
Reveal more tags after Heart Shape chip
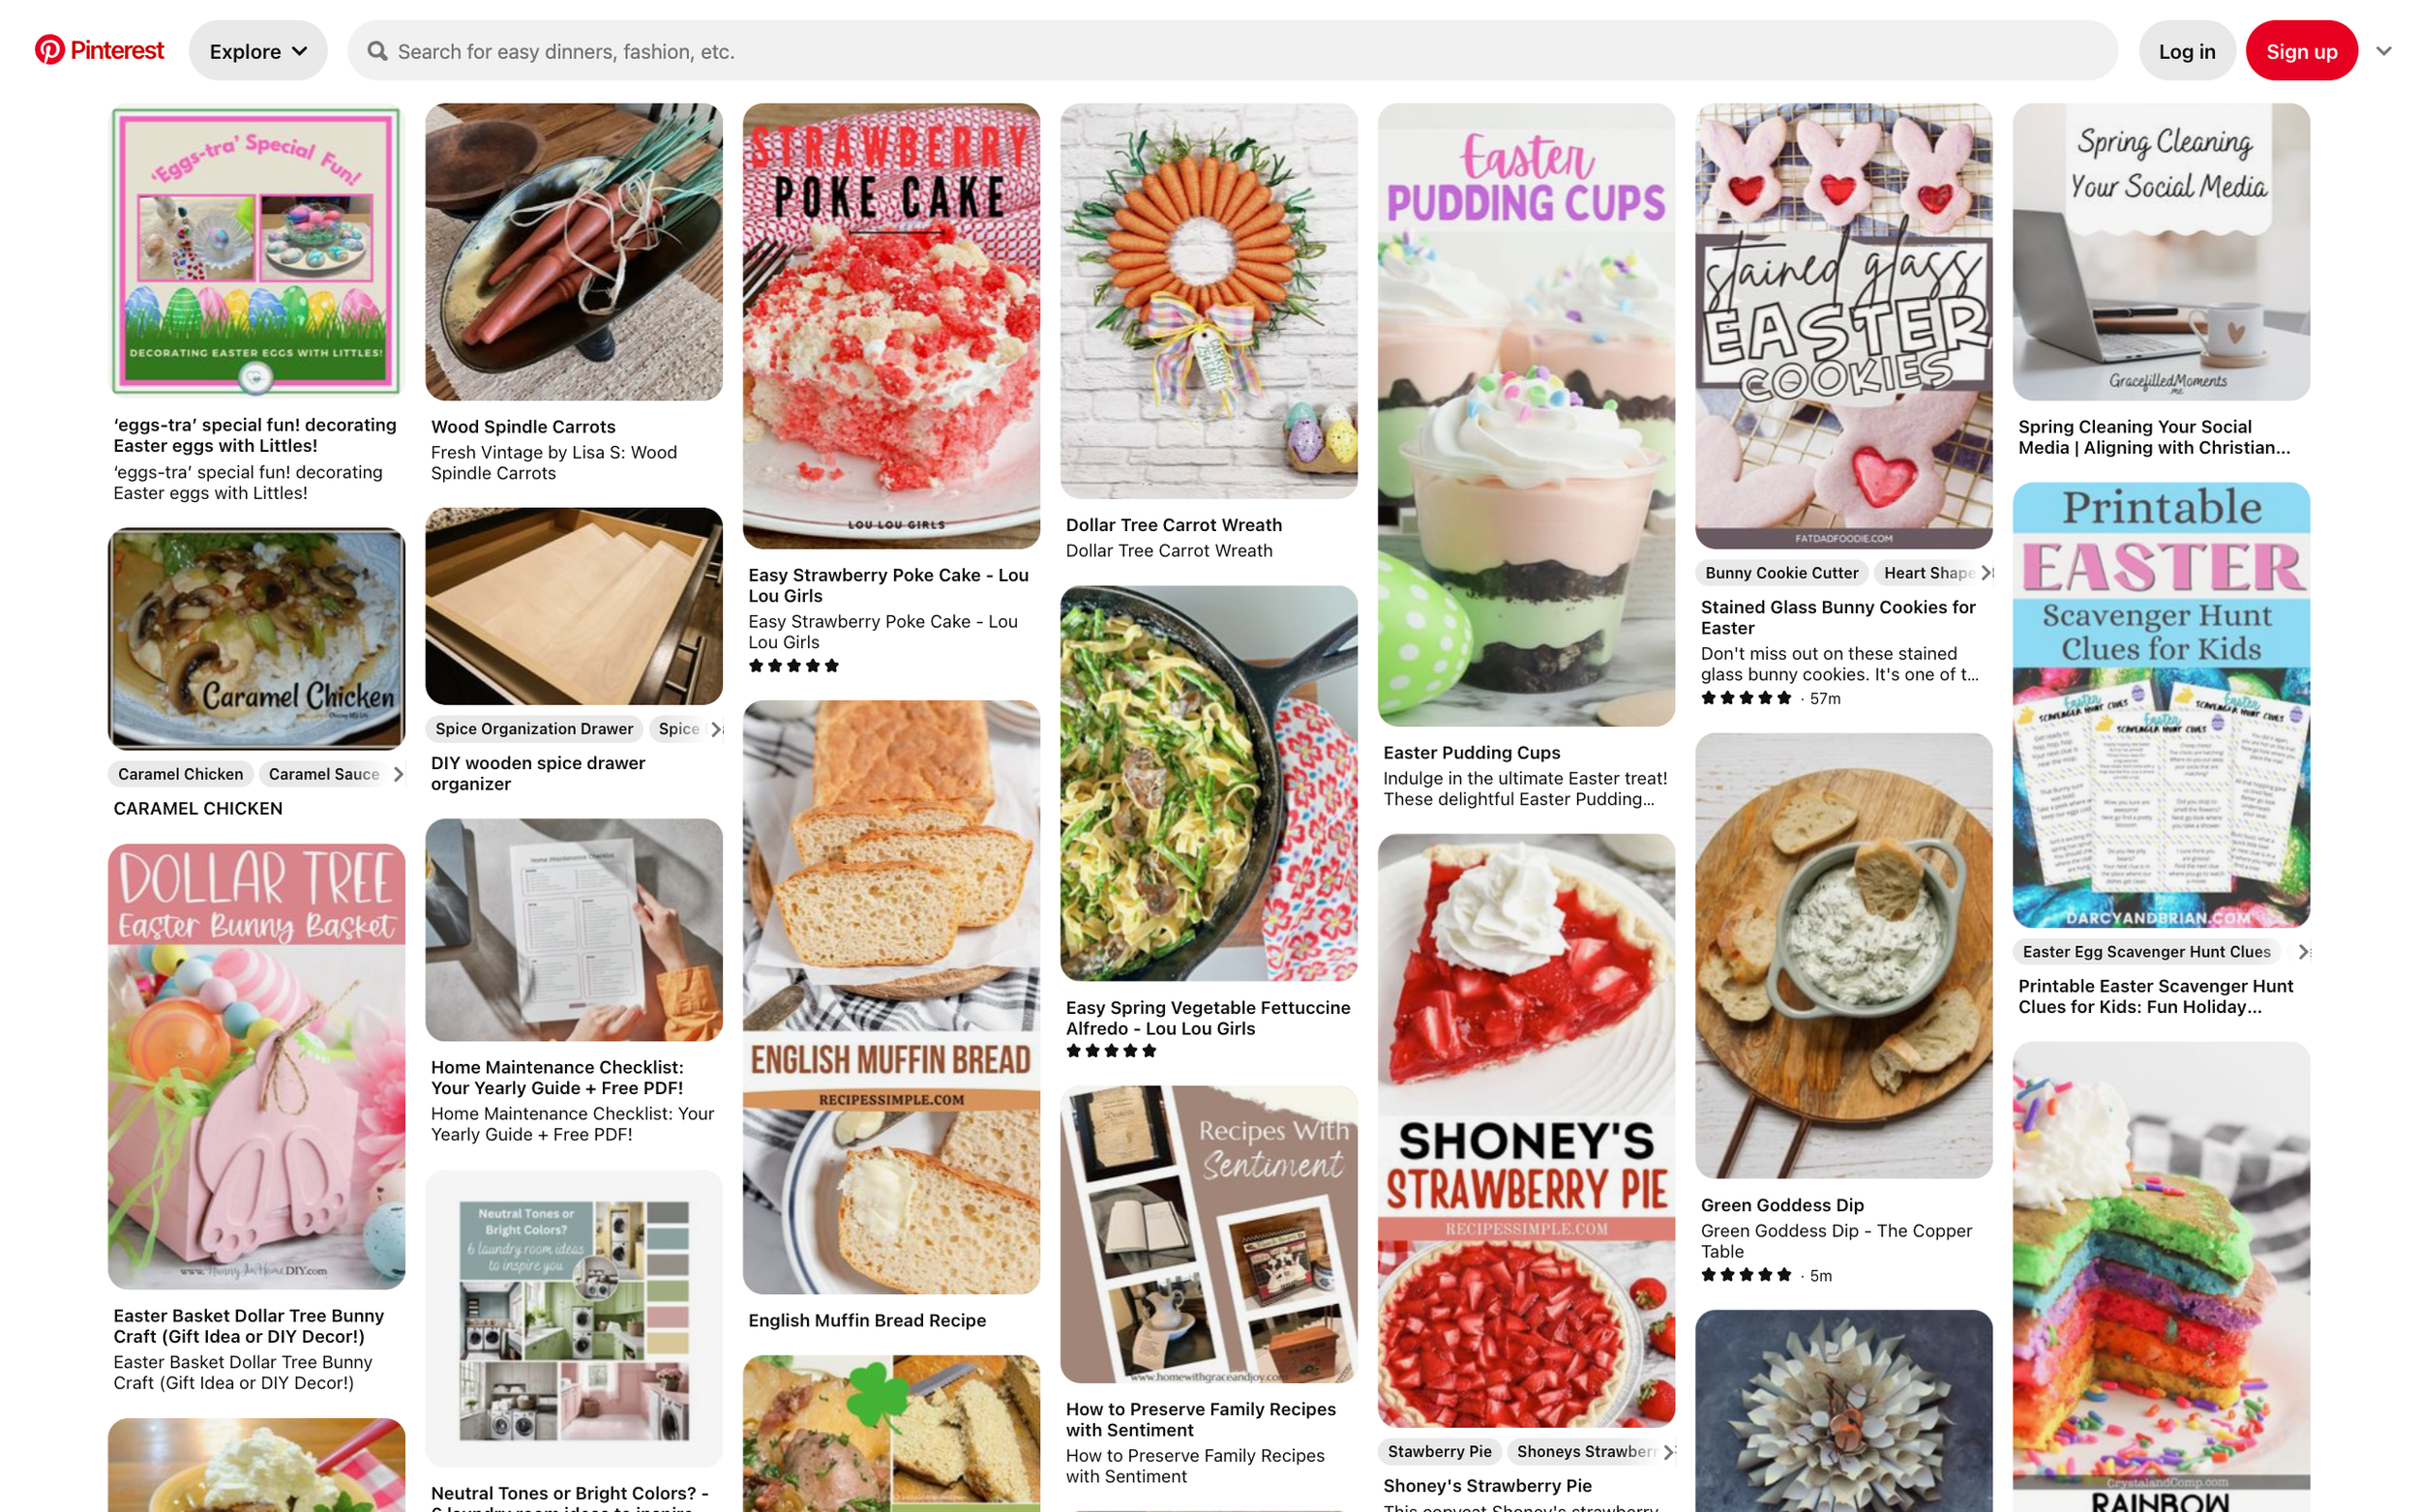[x=1986, y=573]
